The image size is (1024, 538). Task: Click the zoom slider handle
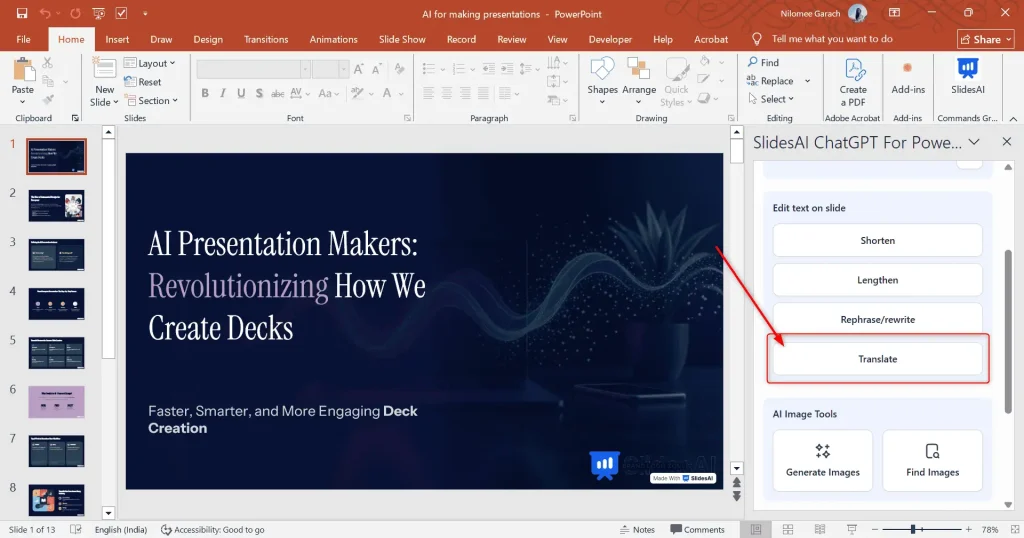point(913,530)
